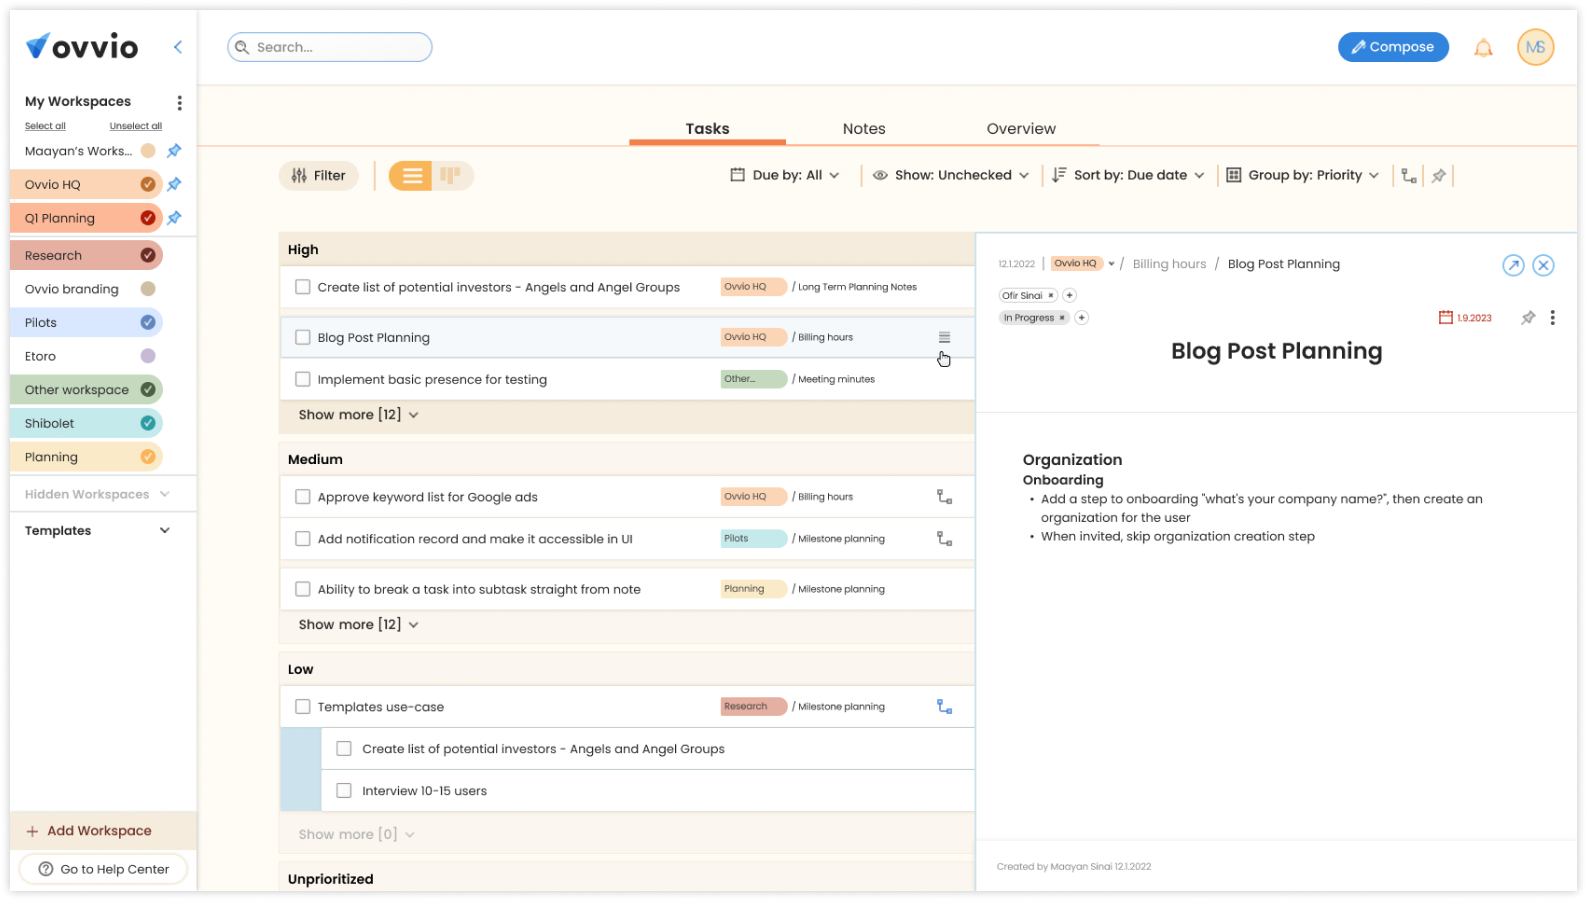Tick the Approve keyword list checkbox

point(303,497)
